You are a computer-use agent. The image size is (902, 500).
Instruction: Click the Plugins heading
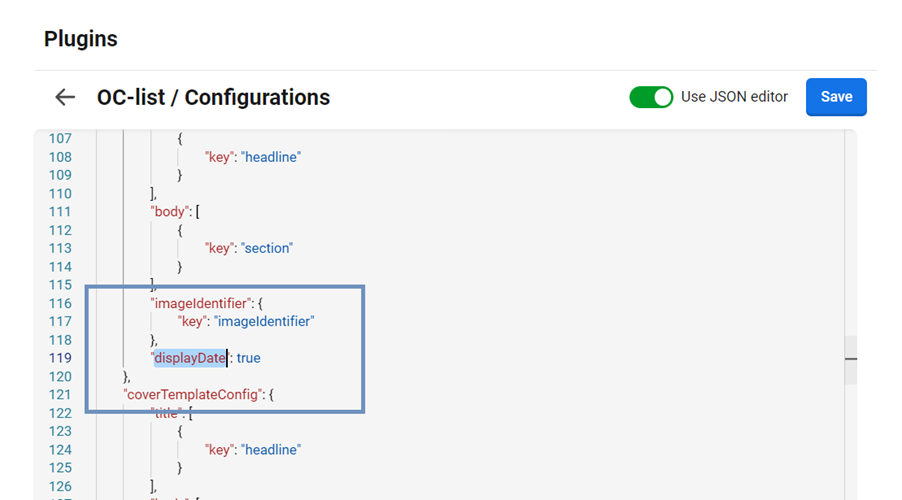click(x=81, y=39)
